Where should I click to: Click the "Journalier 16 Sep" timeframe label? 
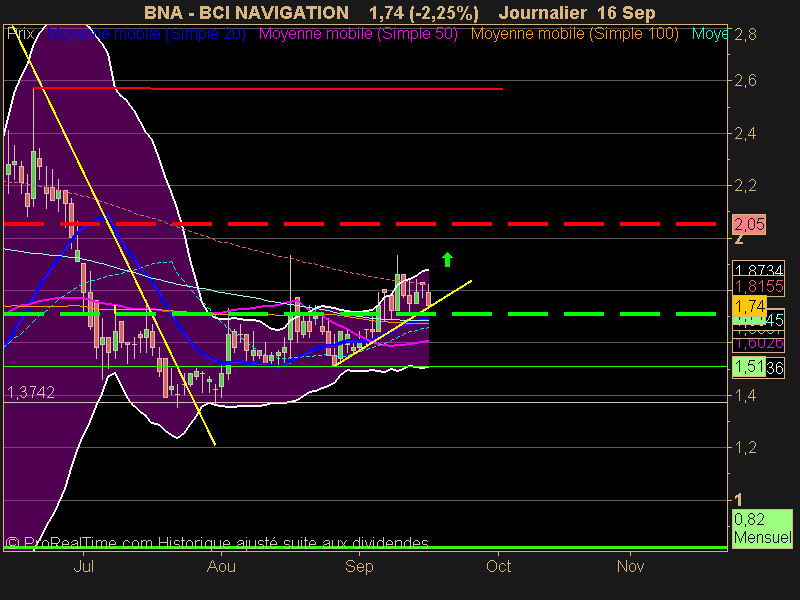click(577, 13)
